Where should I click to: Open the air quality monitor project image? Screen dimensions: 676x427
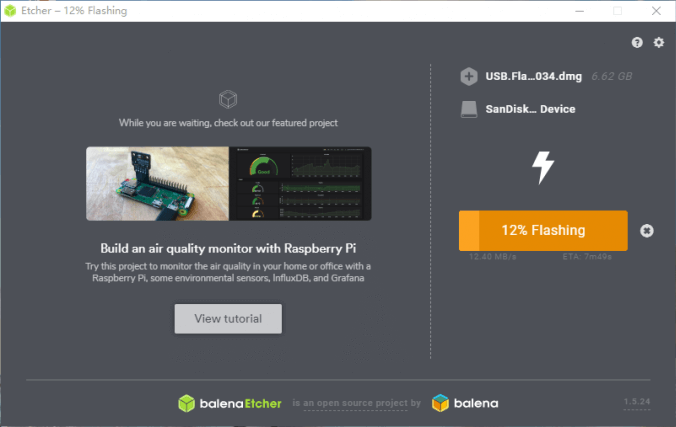(228, 184)
